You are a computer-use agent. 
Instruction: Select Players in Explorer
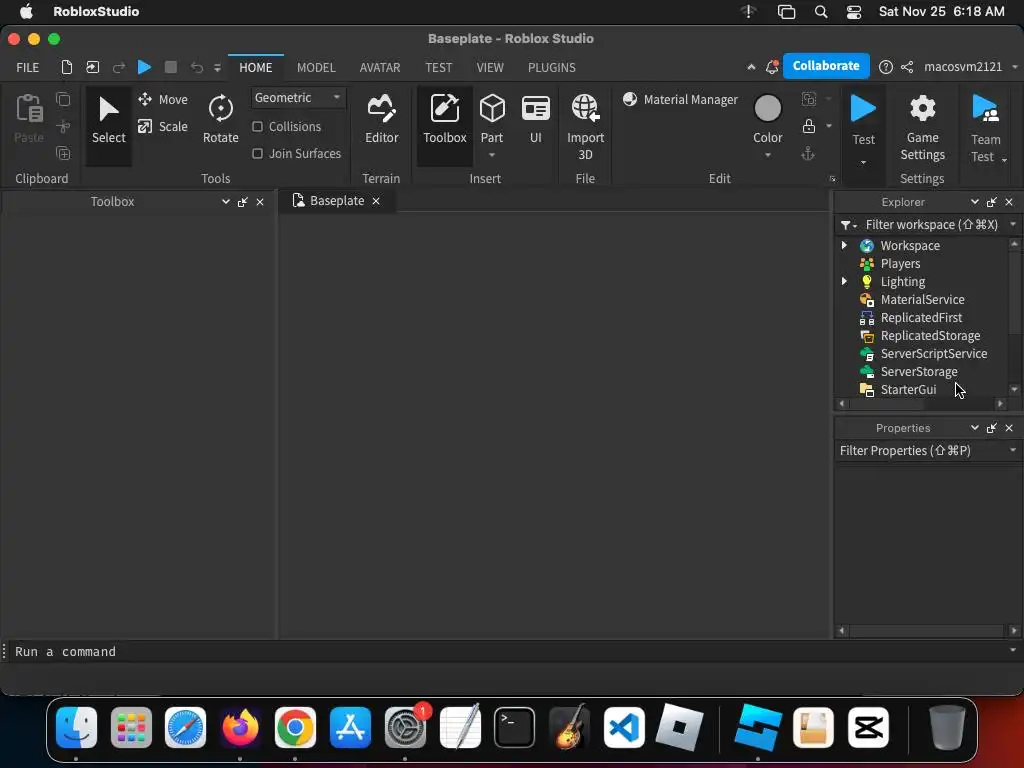click(x=900, y=263)
